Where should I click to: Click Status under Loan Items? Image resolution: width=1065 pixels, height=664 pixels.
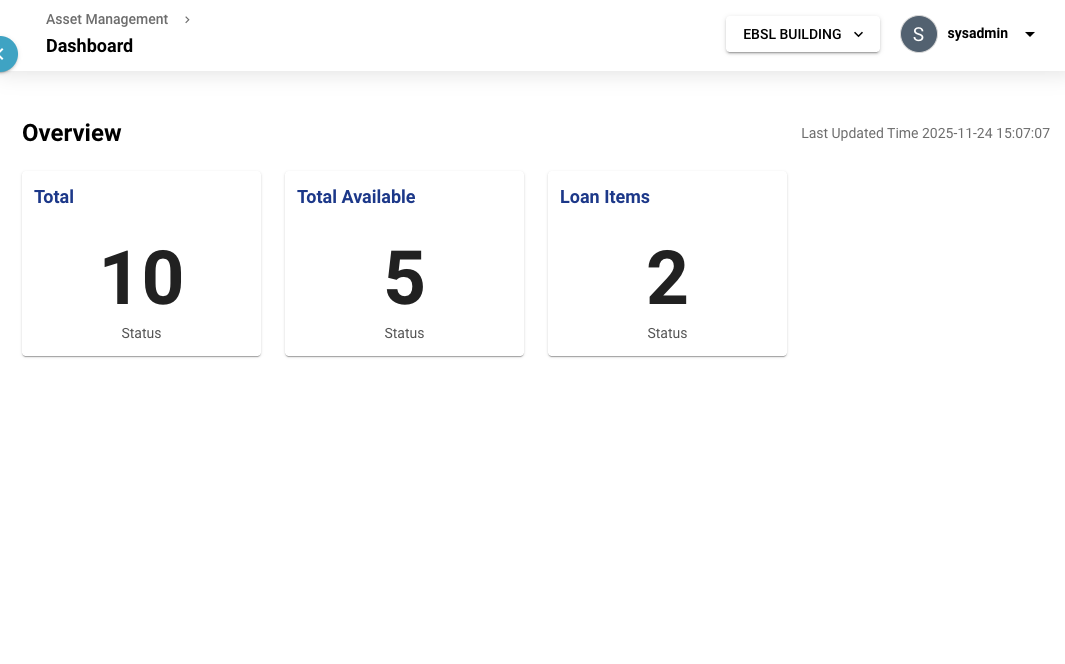tap(667, 333)
